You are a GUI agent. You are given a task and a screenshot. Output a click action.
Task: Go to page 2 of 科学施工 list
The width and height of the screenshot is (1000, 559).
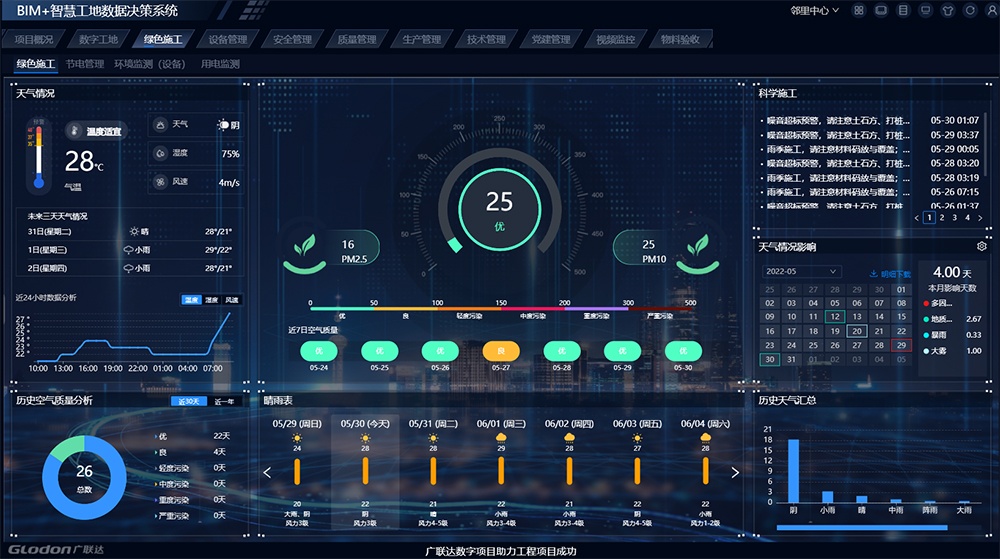click(x=942, y=217)
